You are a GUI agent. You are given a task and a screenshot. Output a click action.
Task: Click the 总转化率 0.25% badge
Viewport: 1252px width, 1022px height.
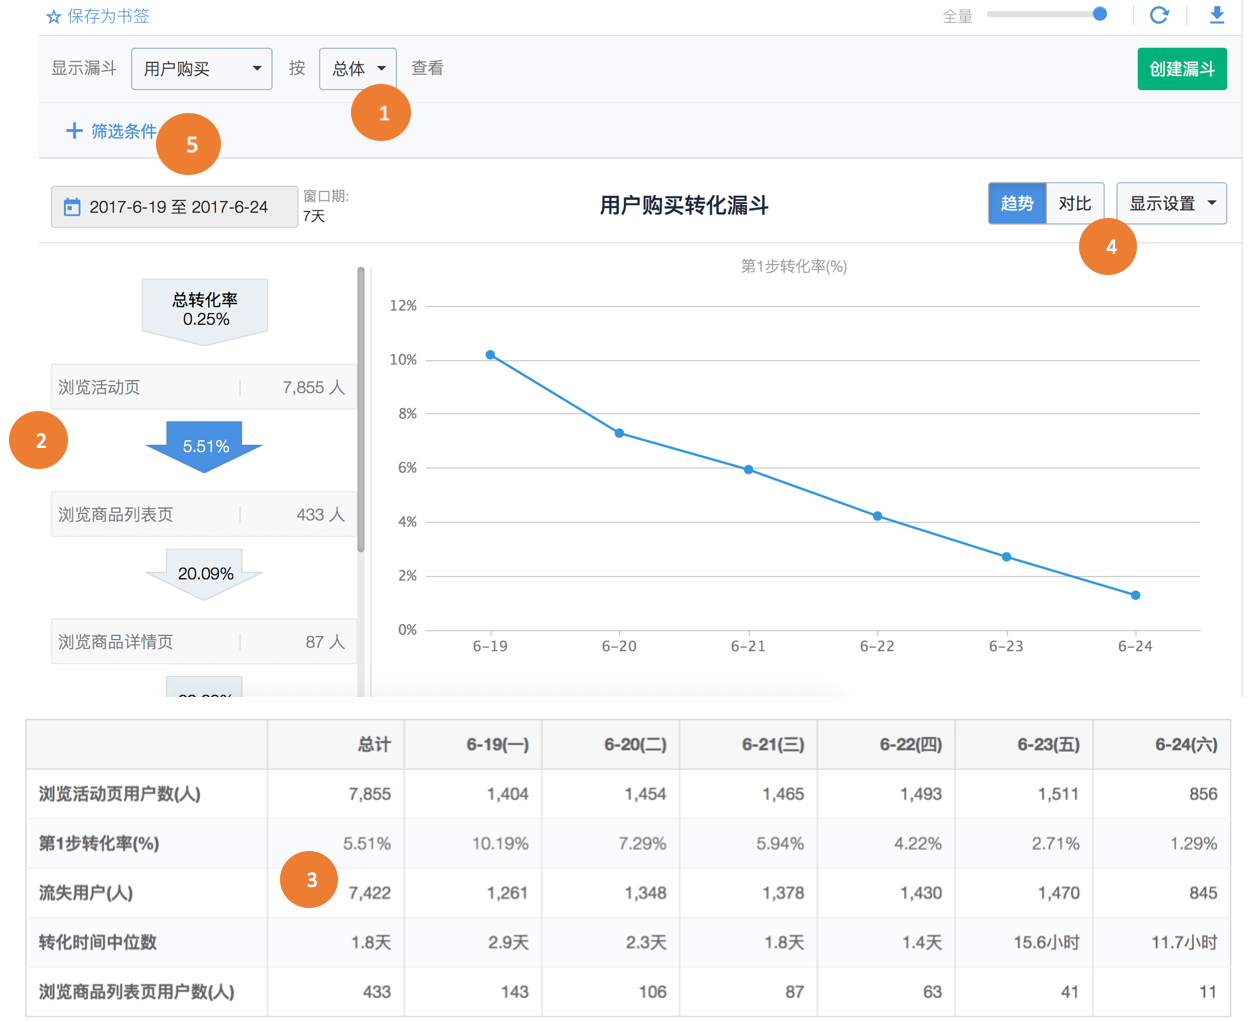pos(205,311)
